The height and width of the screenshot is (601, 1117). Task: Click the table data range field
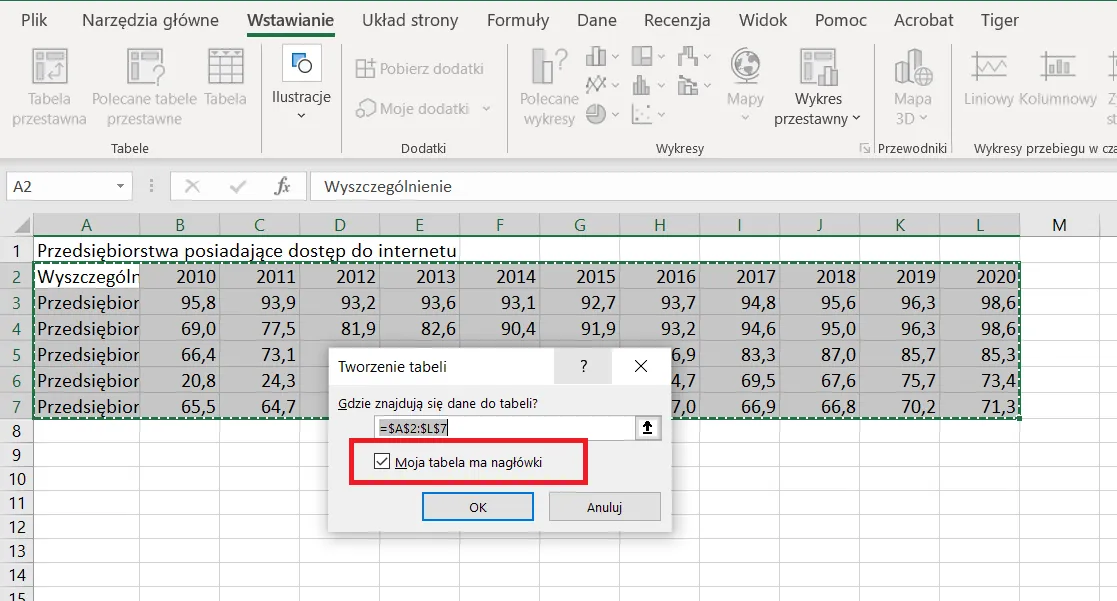[505, 428]
